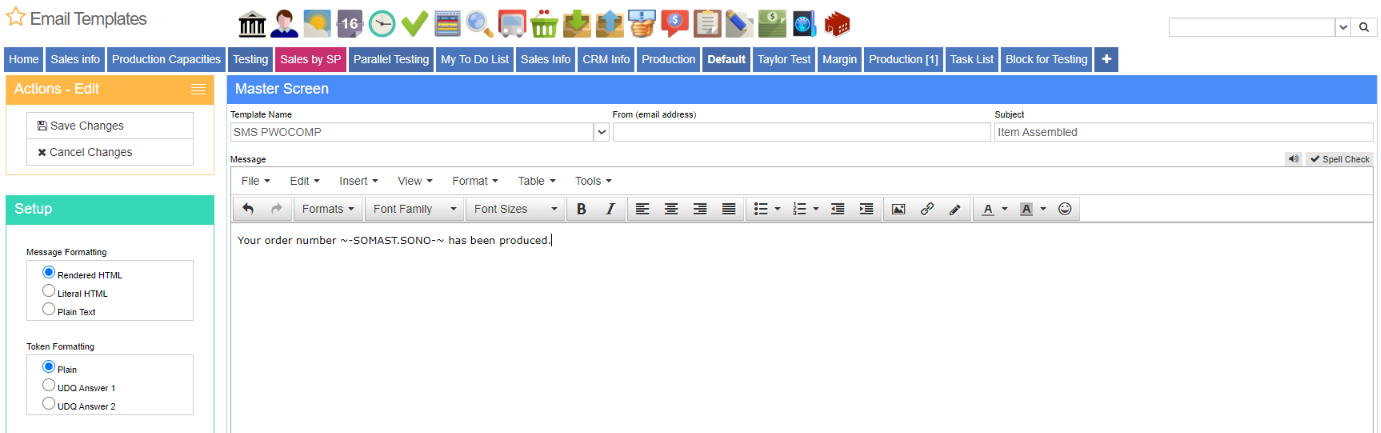Viewport: 1381px width, 433px height.
Task: Open the calendar icon showing 16
Action: coord(349,22)
